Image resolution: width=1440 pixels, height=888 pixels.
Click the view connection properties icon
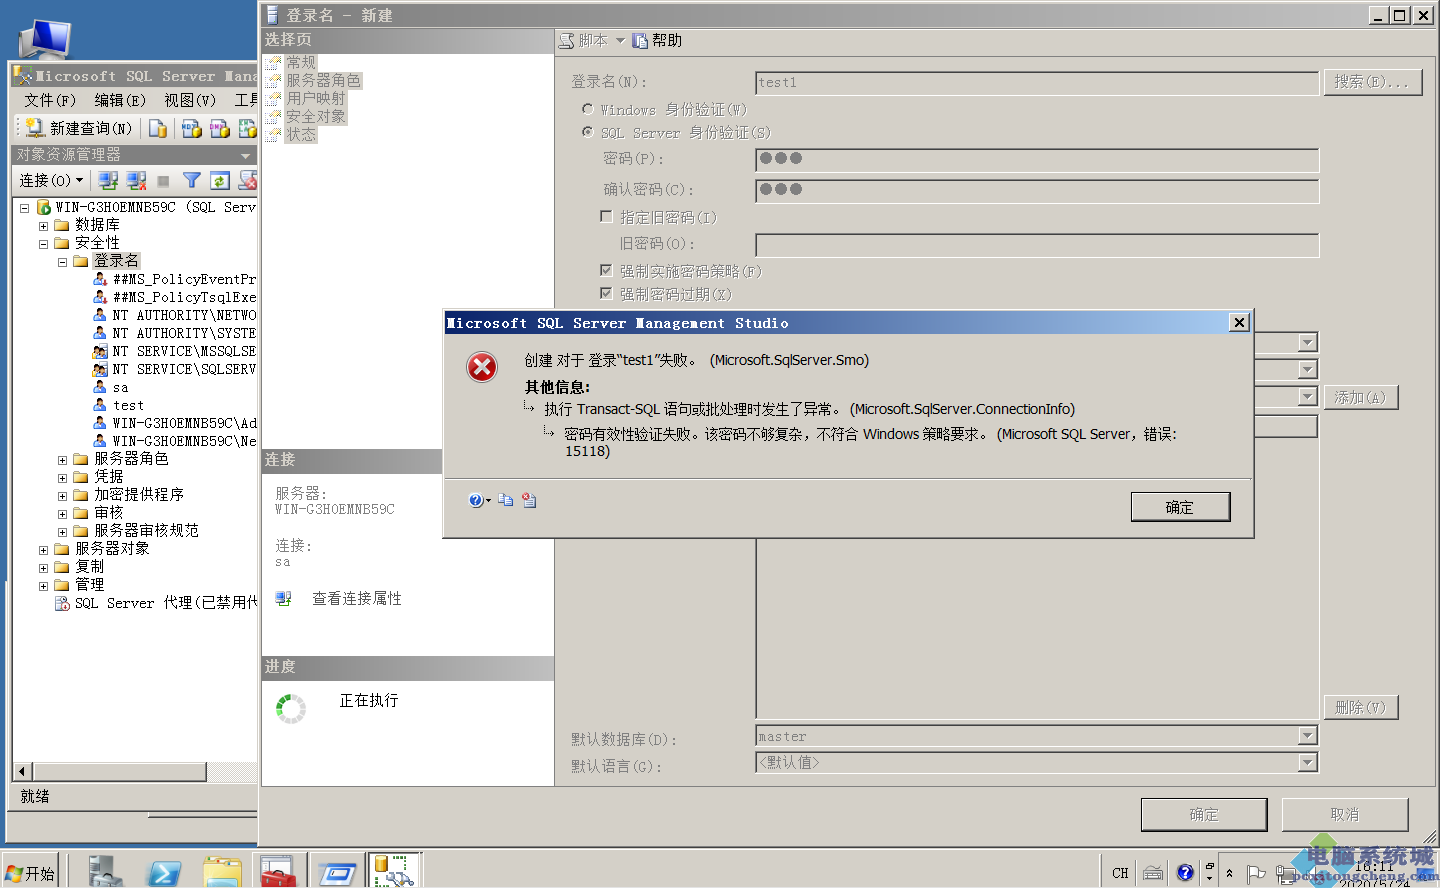point(284,598)
